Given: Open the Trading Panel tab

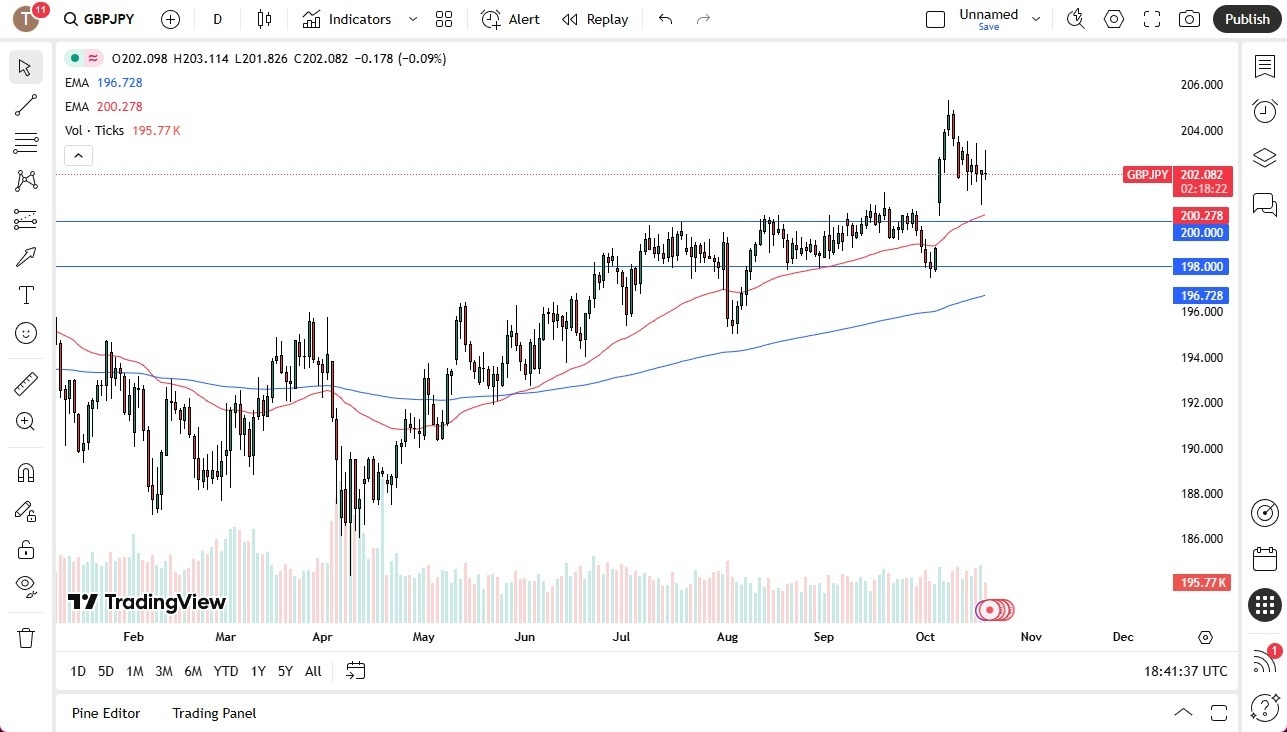Looking at the screenshot, I should [213, 712].
